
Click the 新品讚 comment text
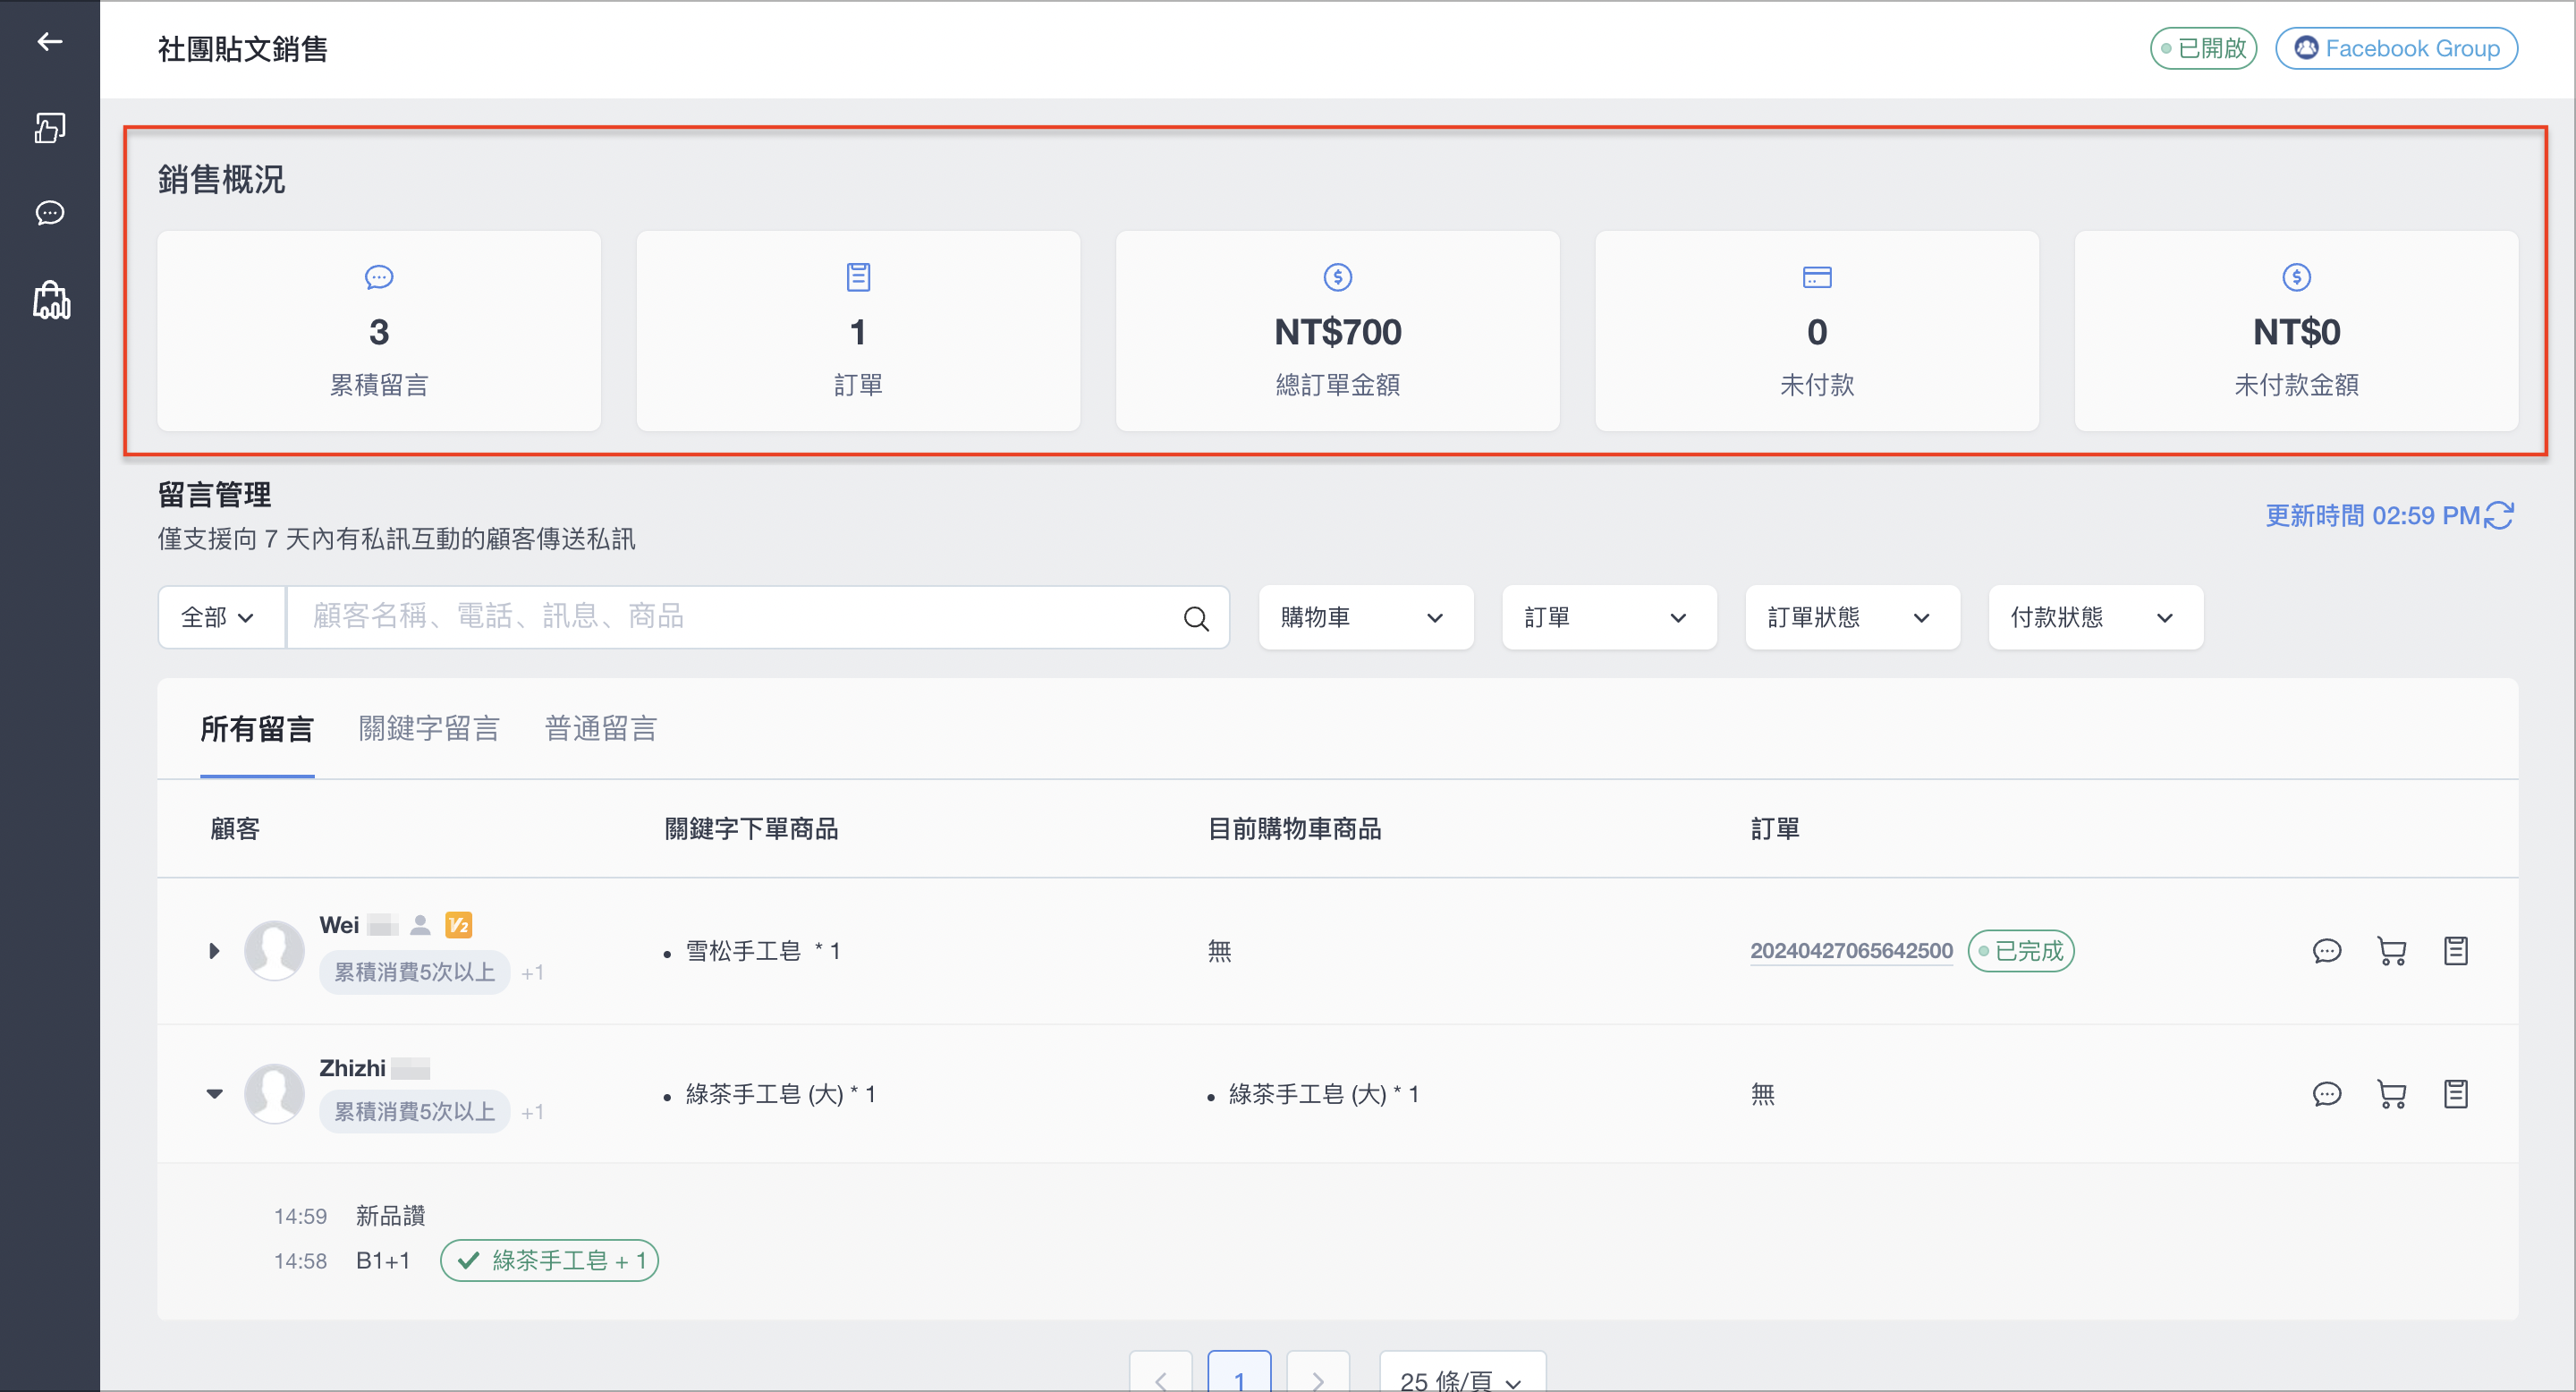[x=390, y=1216]
